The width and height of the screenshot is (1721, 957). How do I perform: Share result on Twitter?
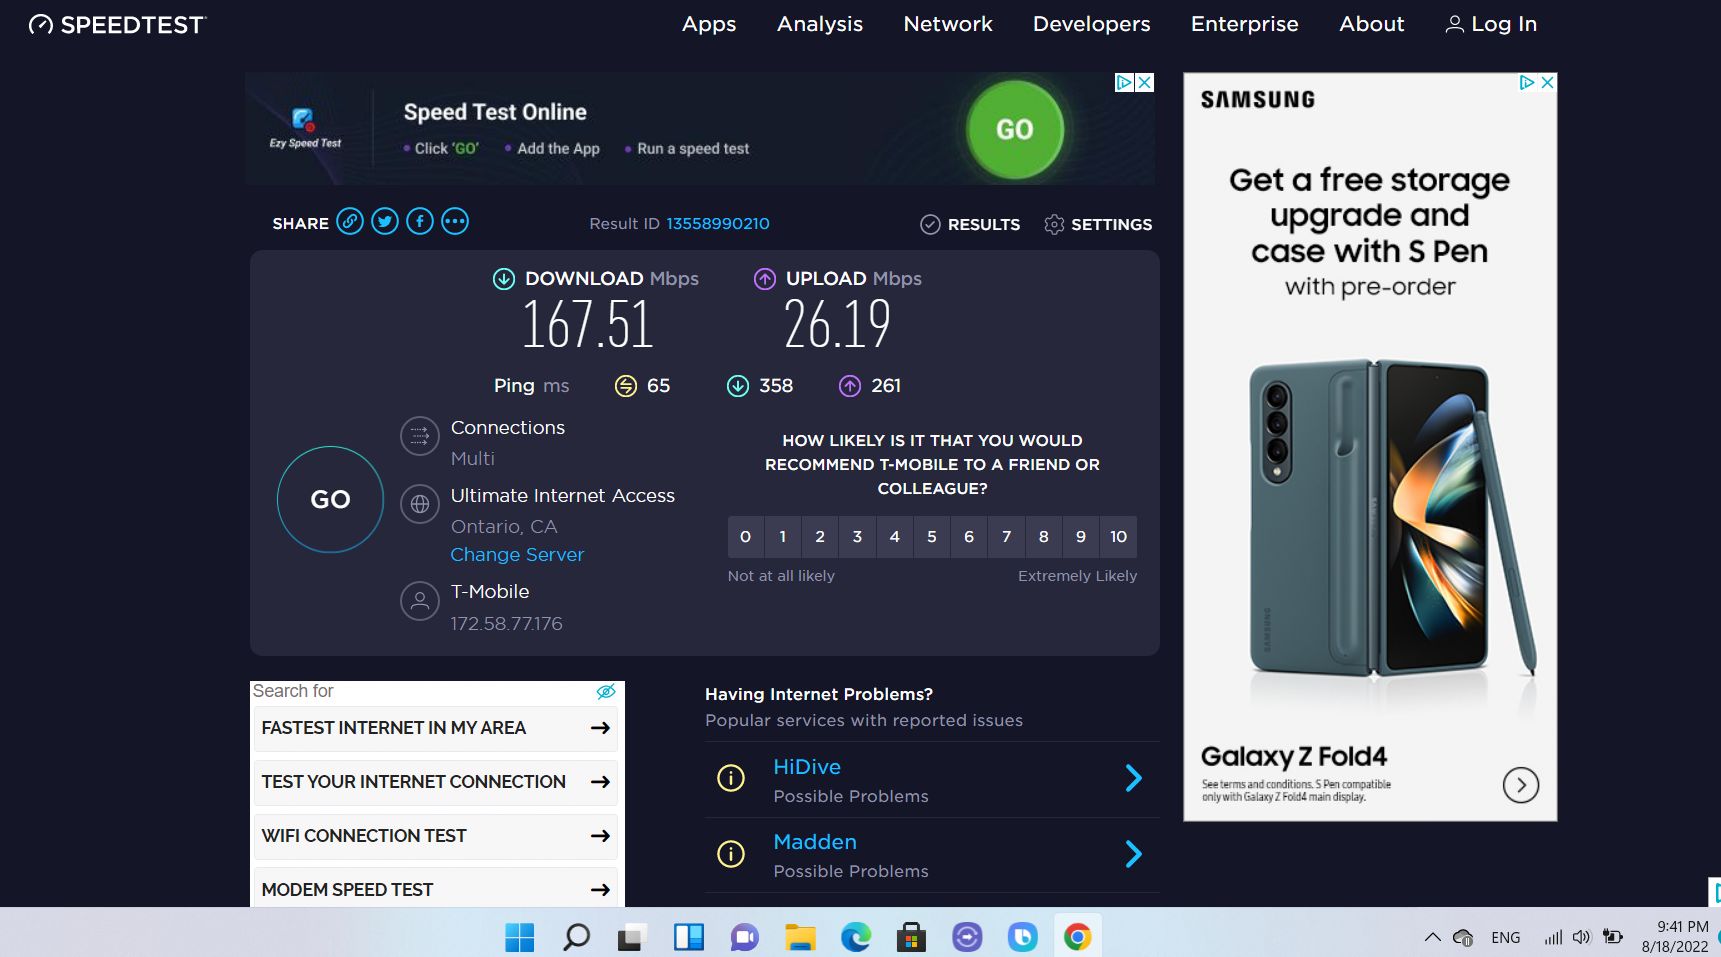pos(385,221)
